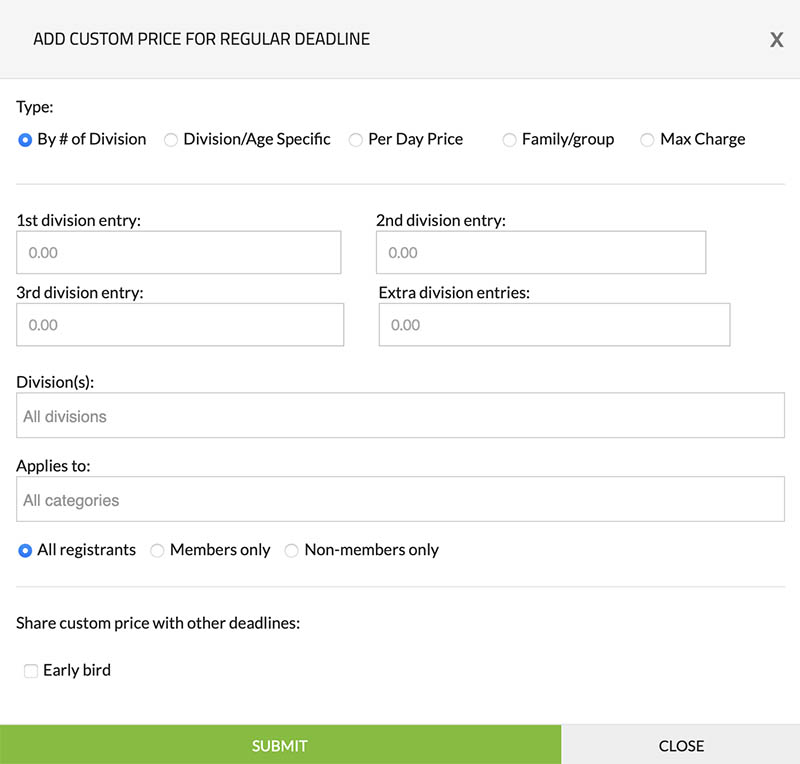Focus the Extra division entries field
Screen dimensions: 800x764
(x=554, y=325)
